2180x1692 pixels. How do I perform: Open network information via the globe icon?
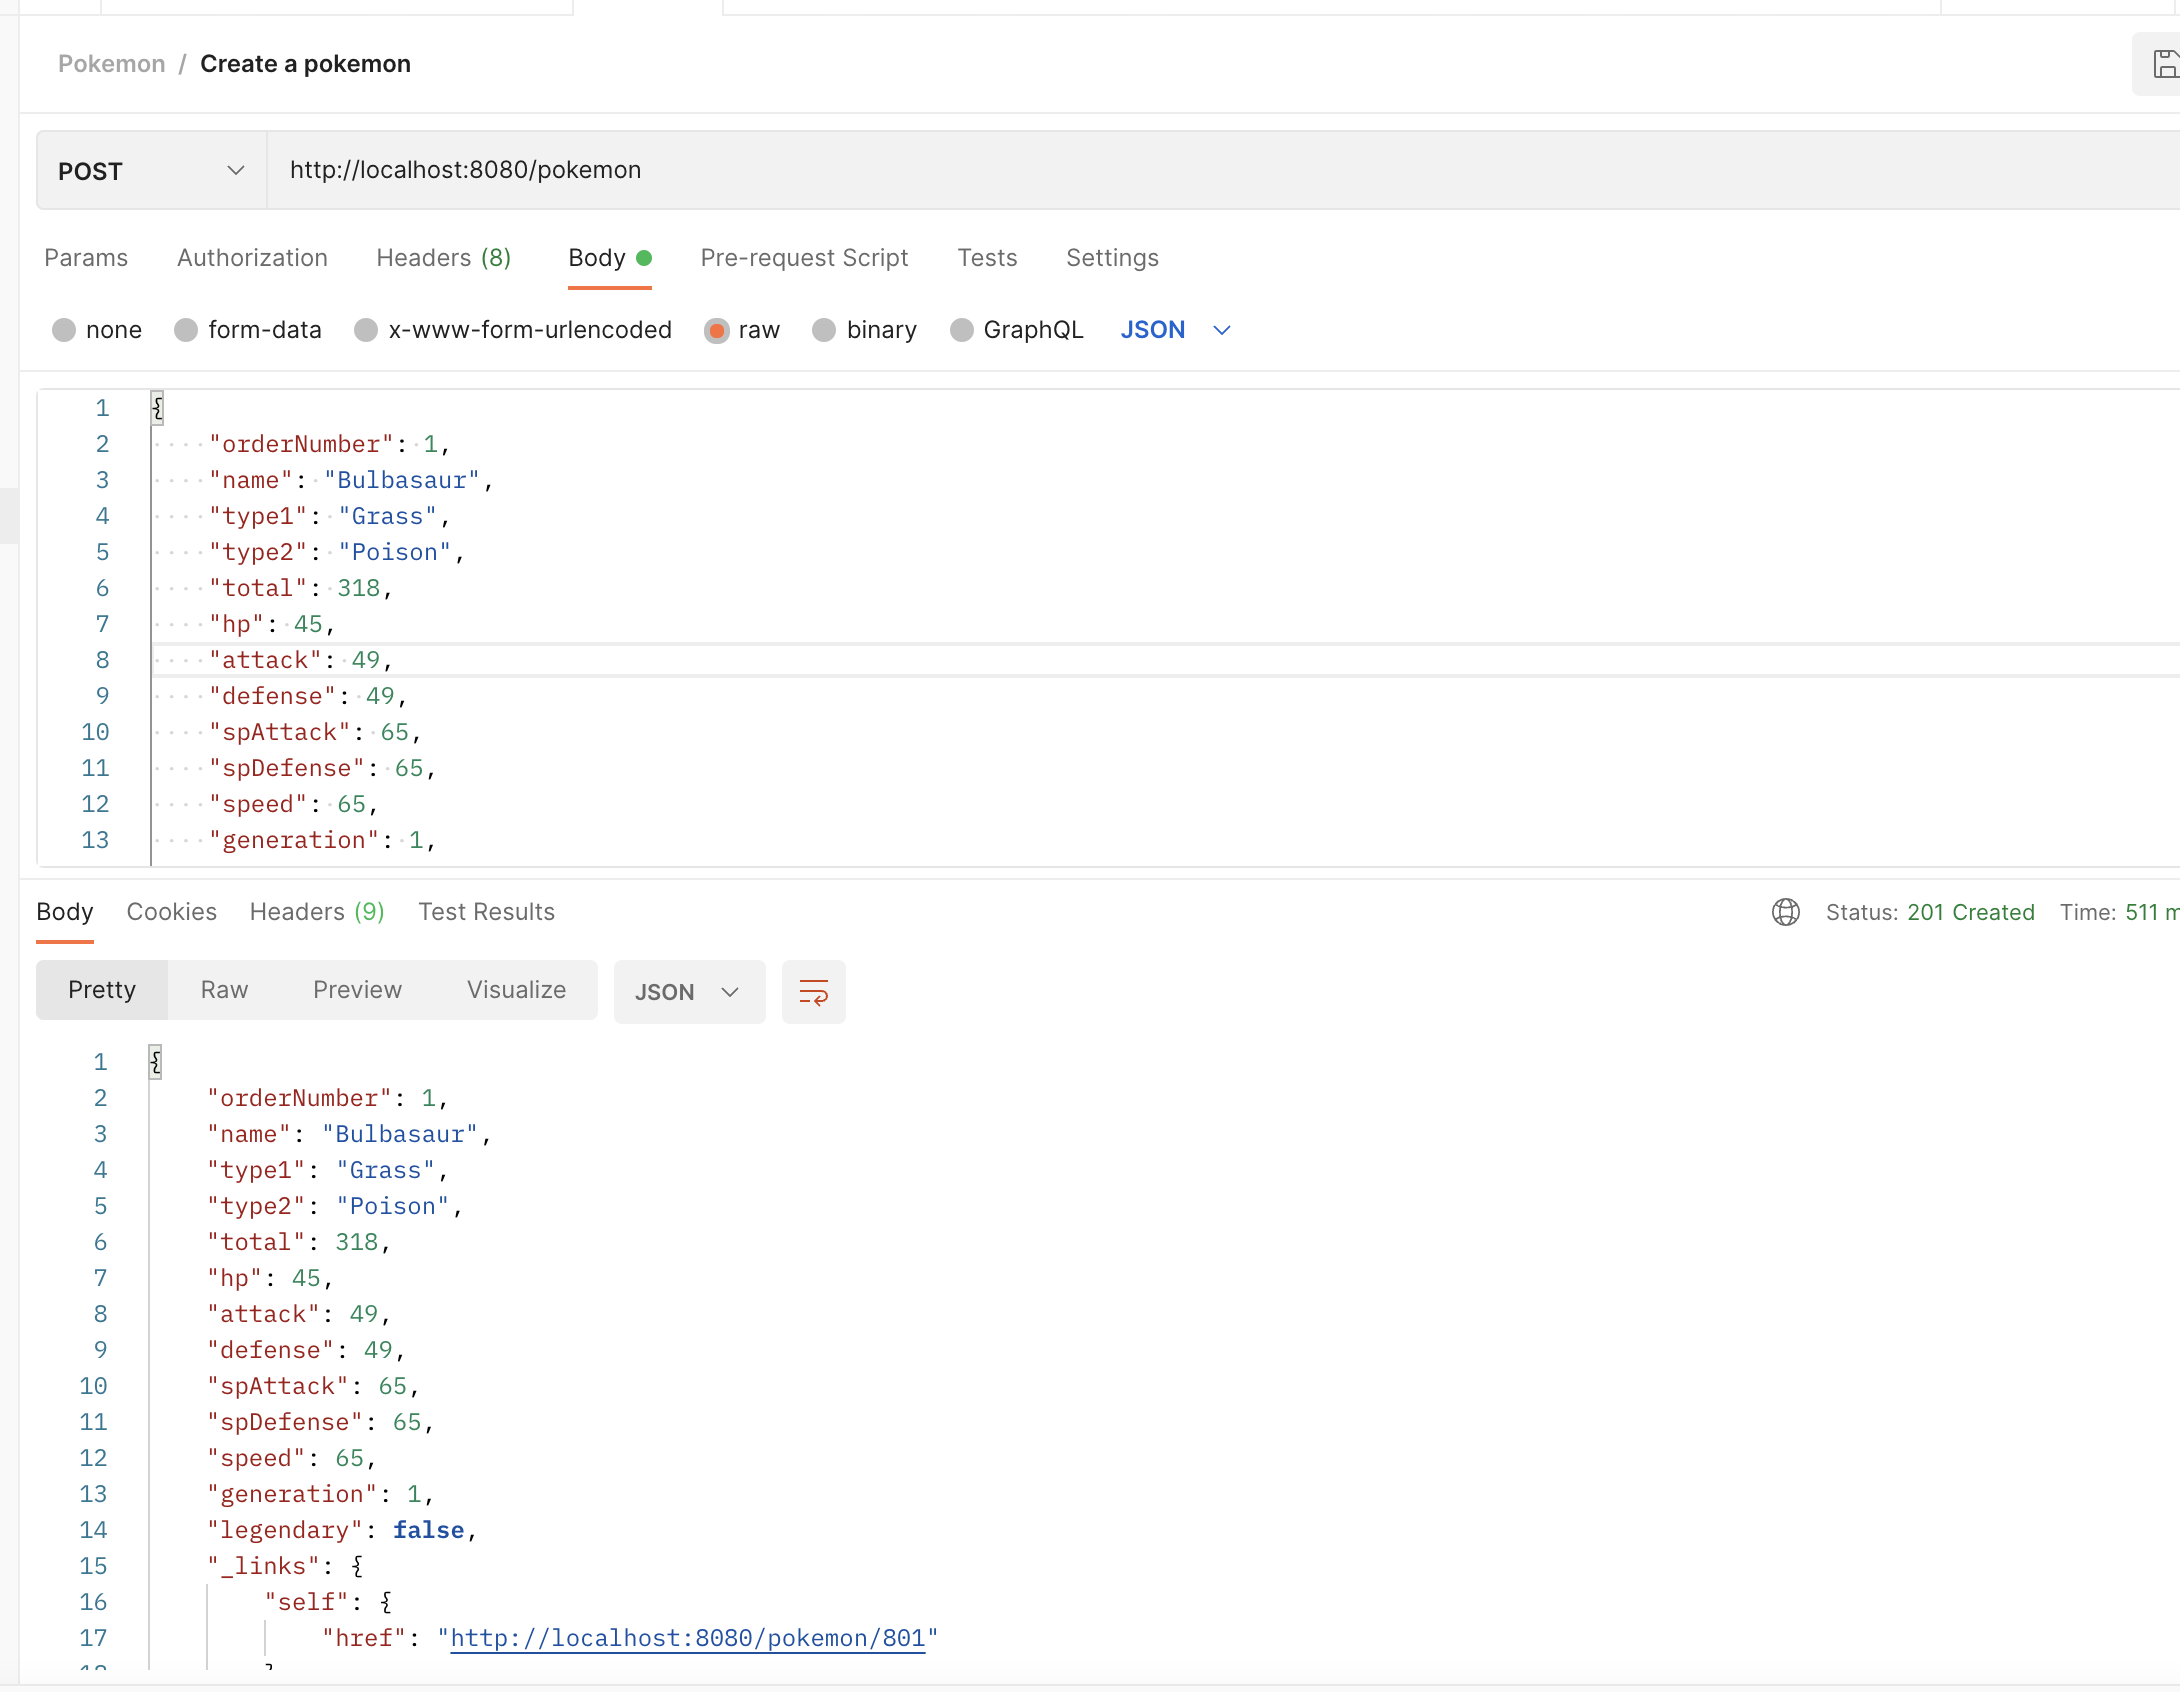tap(1786, 912)
